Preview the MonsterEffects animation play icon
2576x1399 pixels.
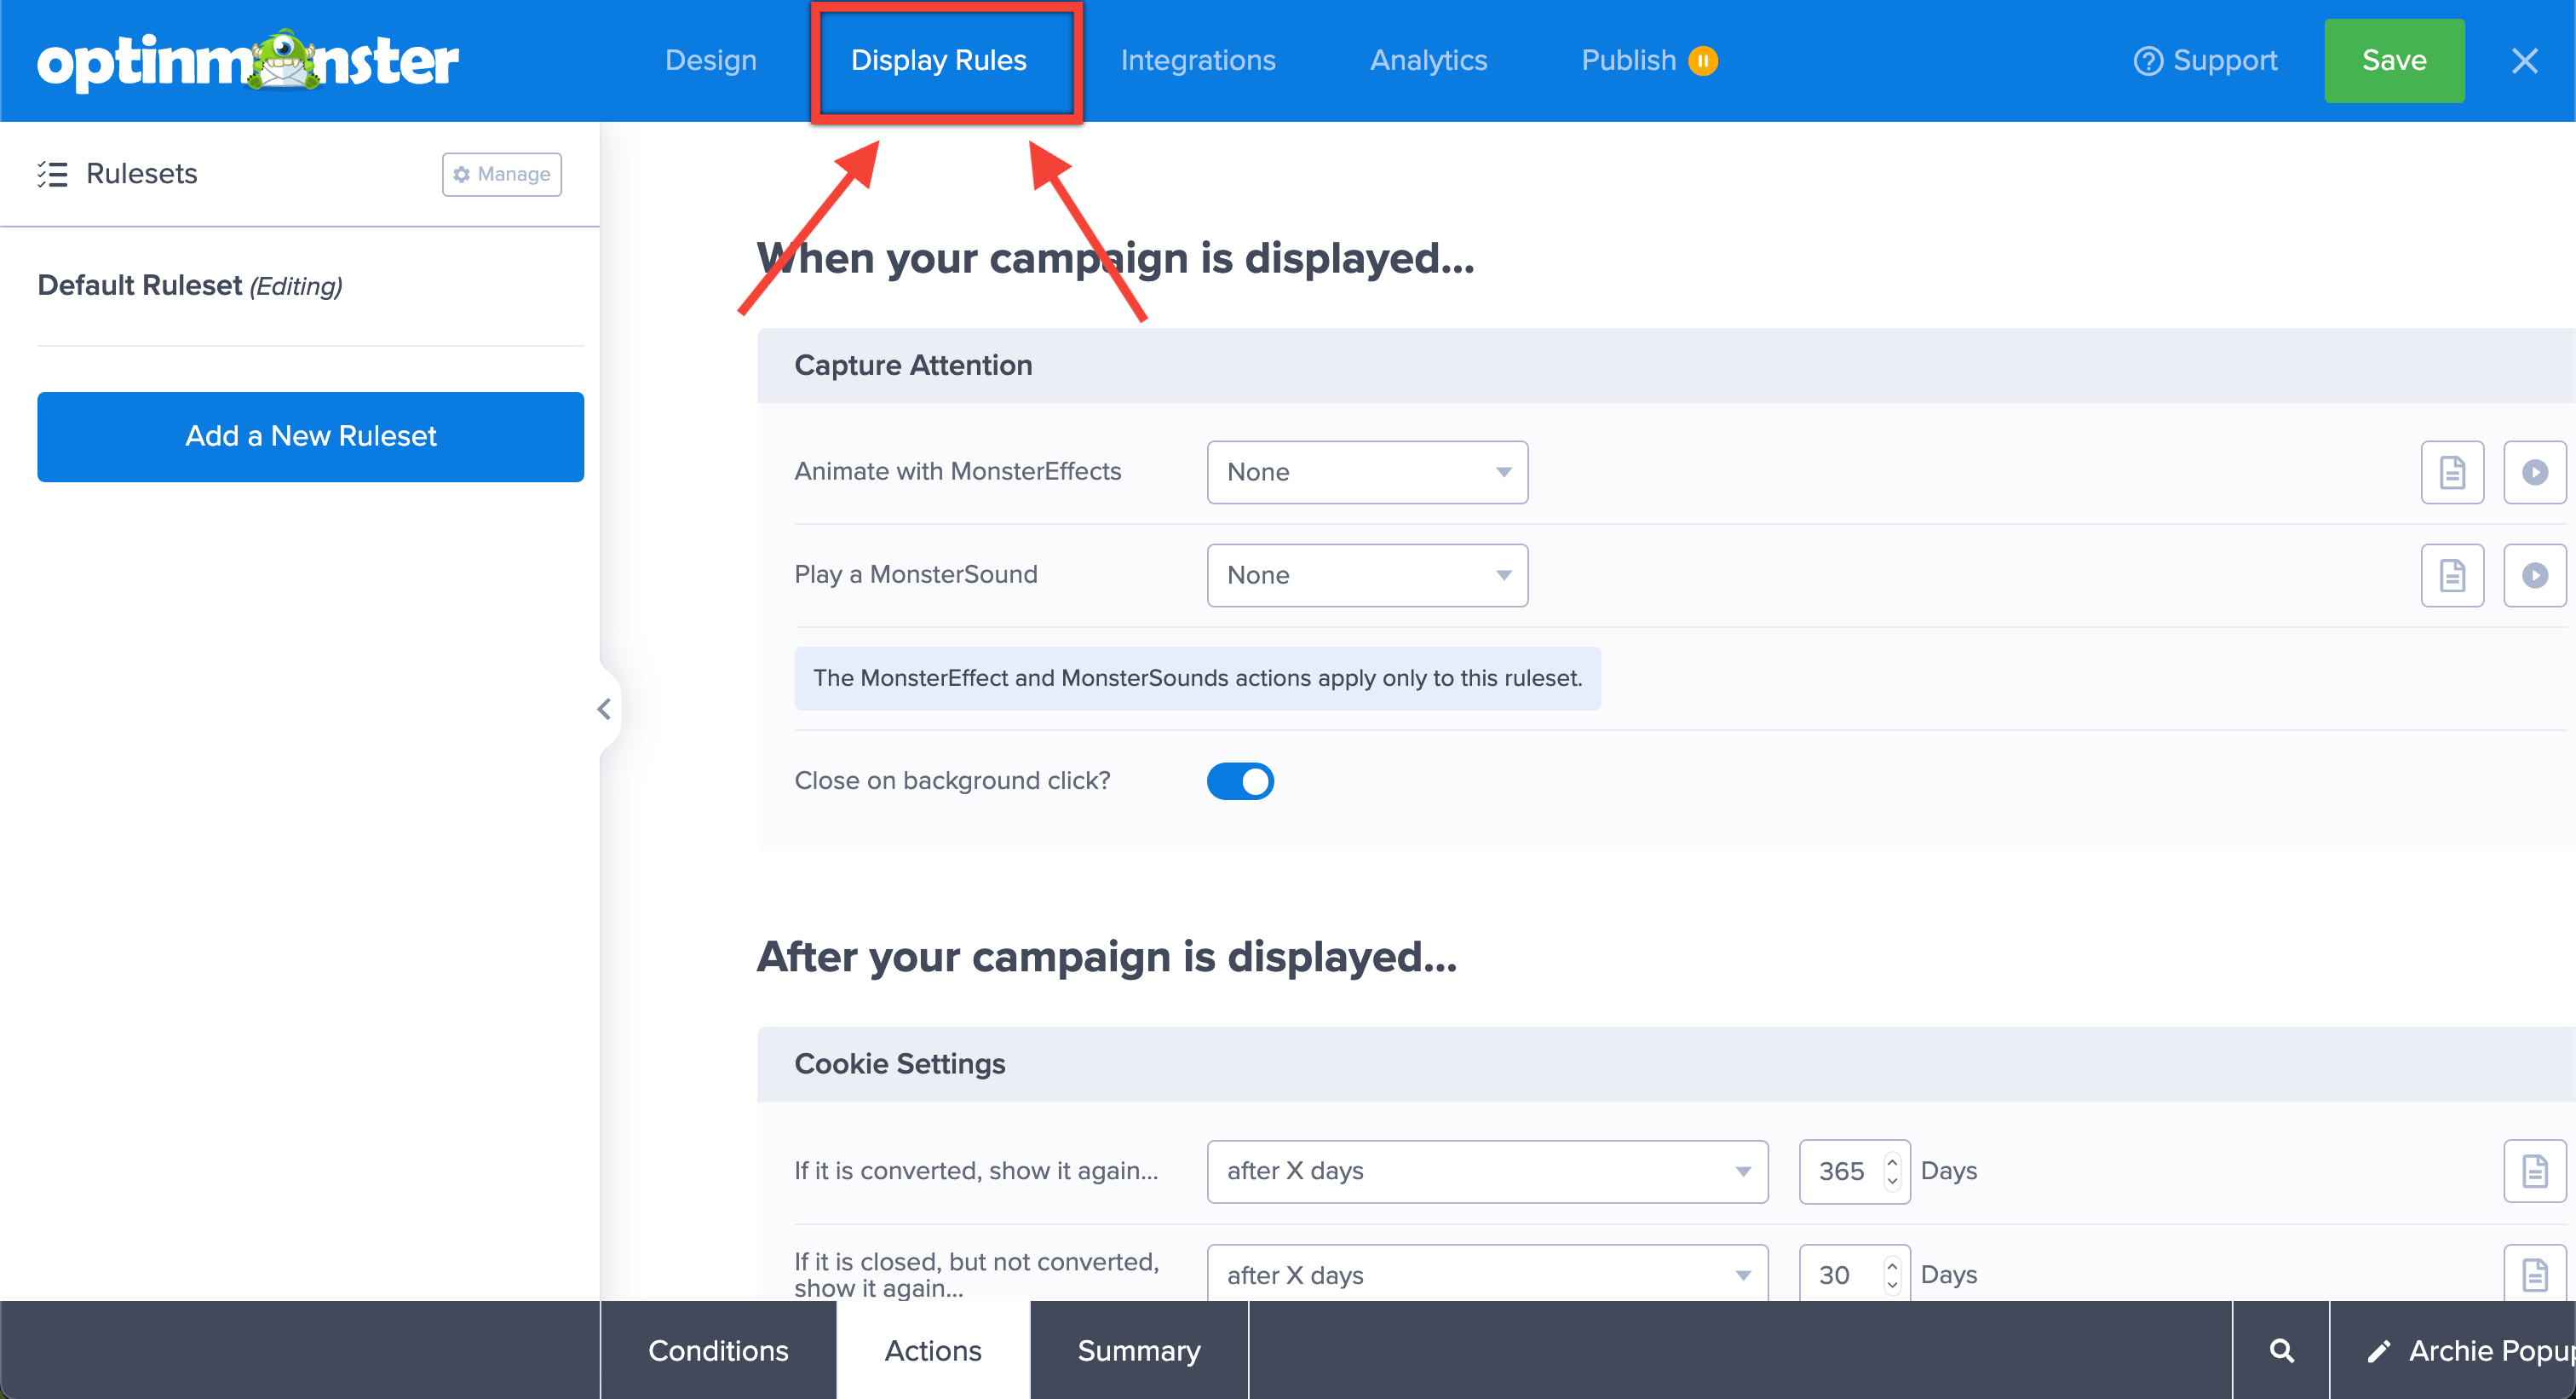(2533, 472)
